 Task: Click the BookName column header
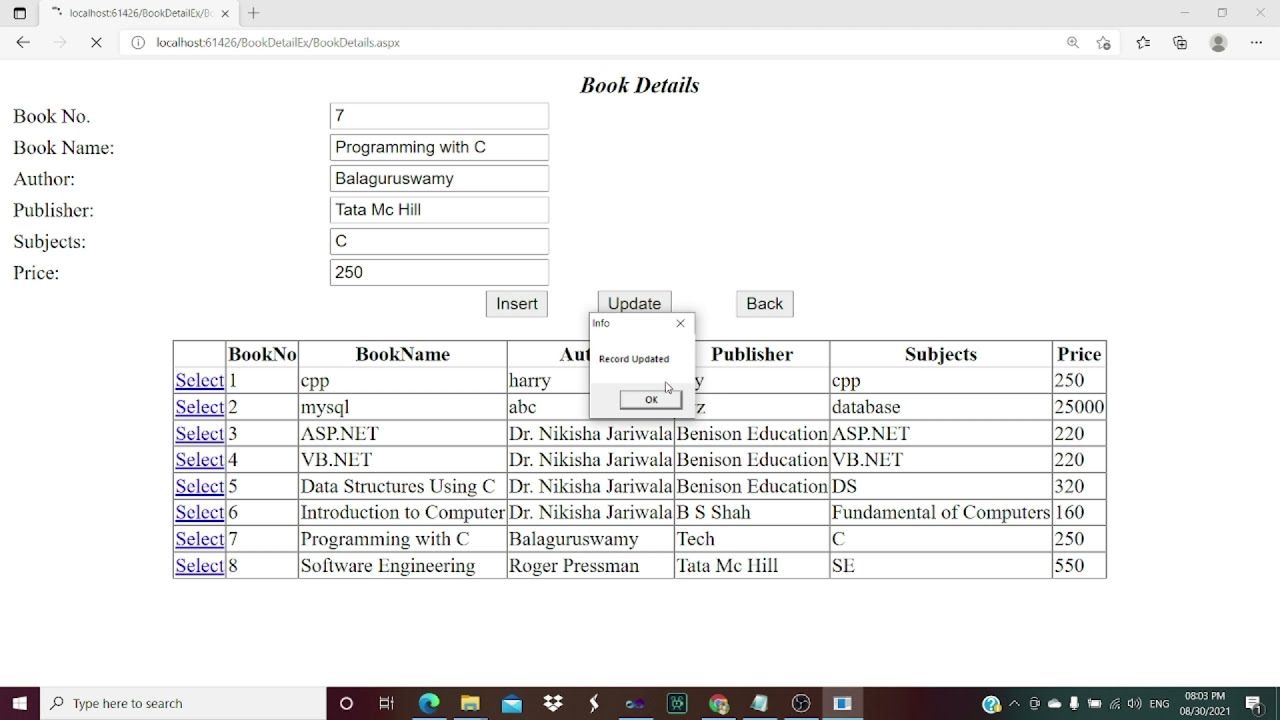[x=402, y=355]
